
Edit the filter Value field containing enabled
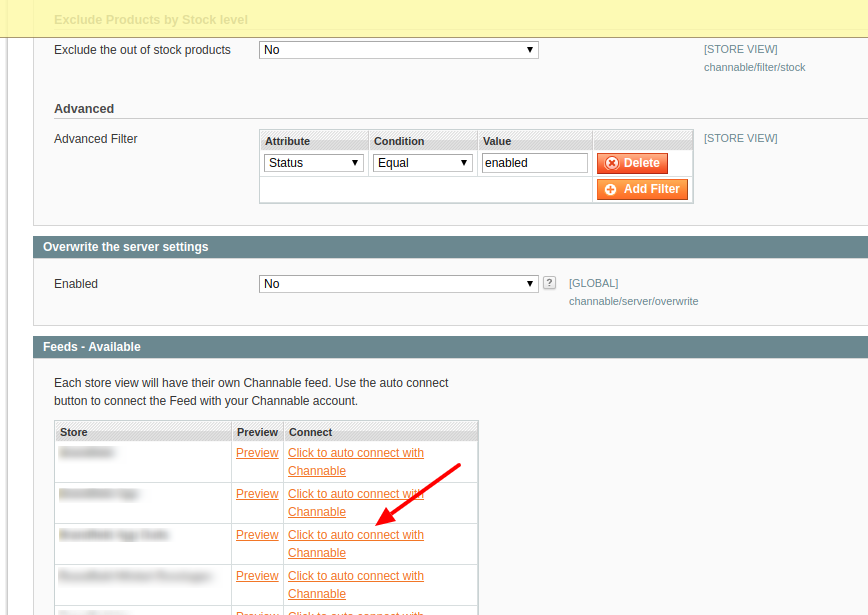[534, 162]
